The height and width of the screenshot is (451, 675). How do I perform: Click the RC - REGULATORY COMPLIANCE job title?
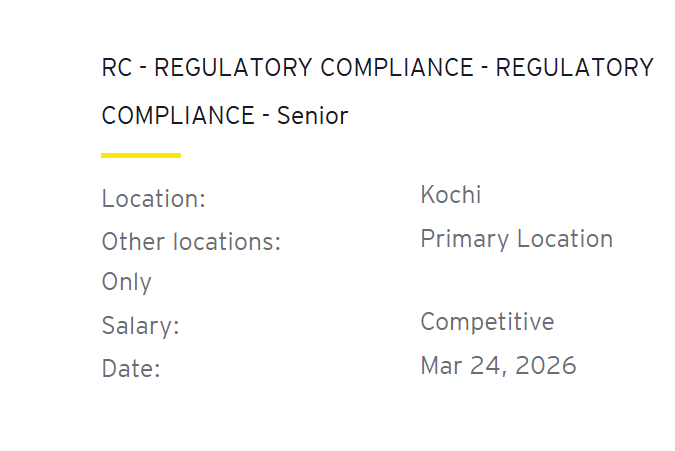tap(377, 68)
